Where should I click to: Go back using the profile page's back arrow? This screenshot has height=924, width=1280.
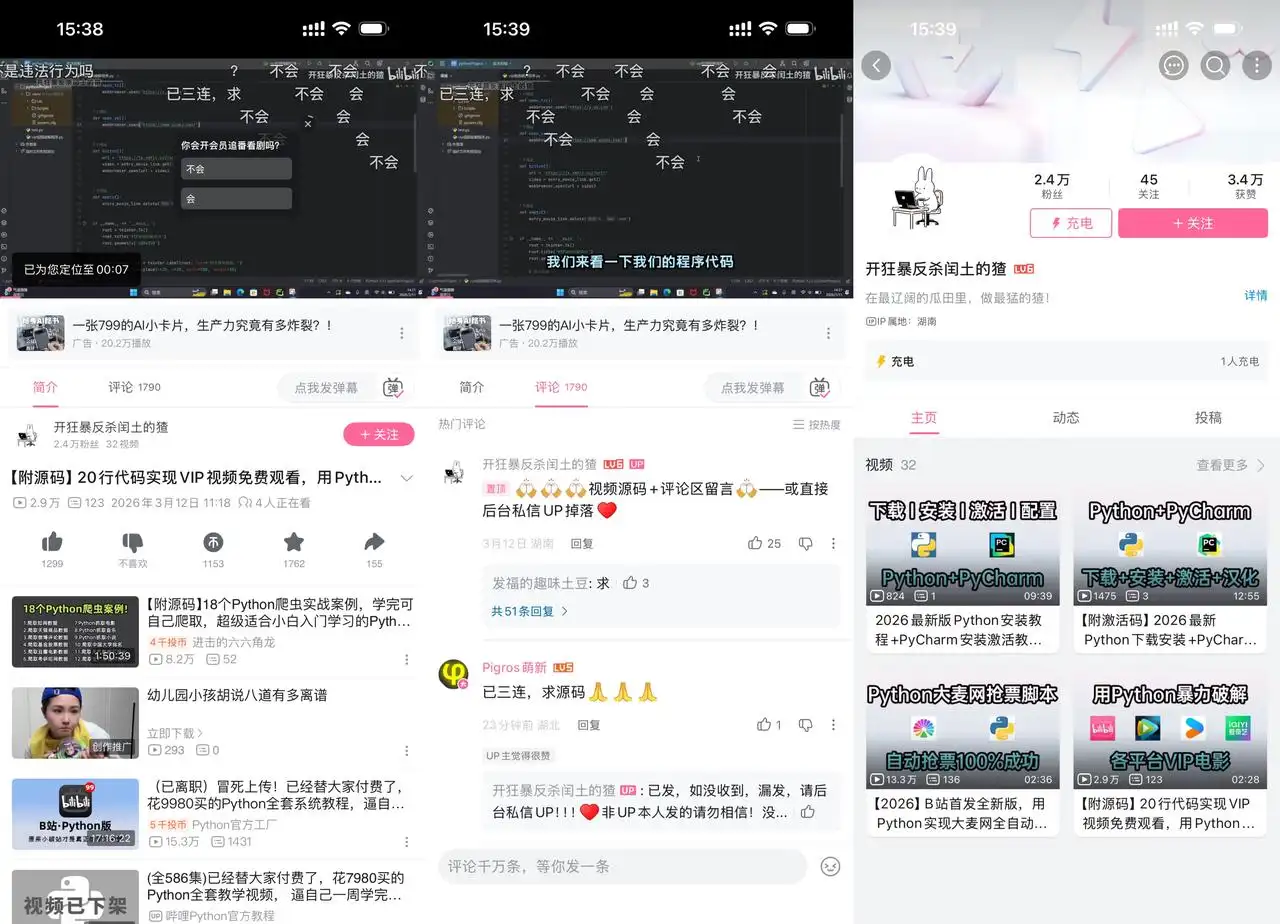(876, 66)
